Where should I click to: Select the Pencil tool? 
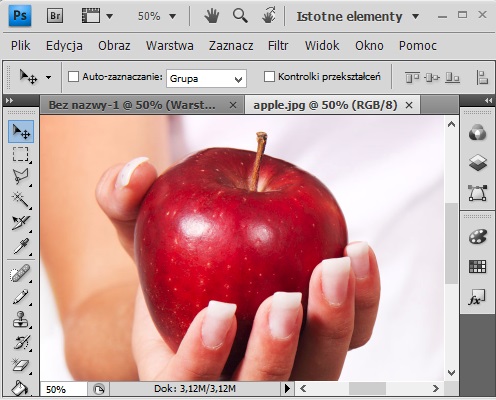pos(21,297)
